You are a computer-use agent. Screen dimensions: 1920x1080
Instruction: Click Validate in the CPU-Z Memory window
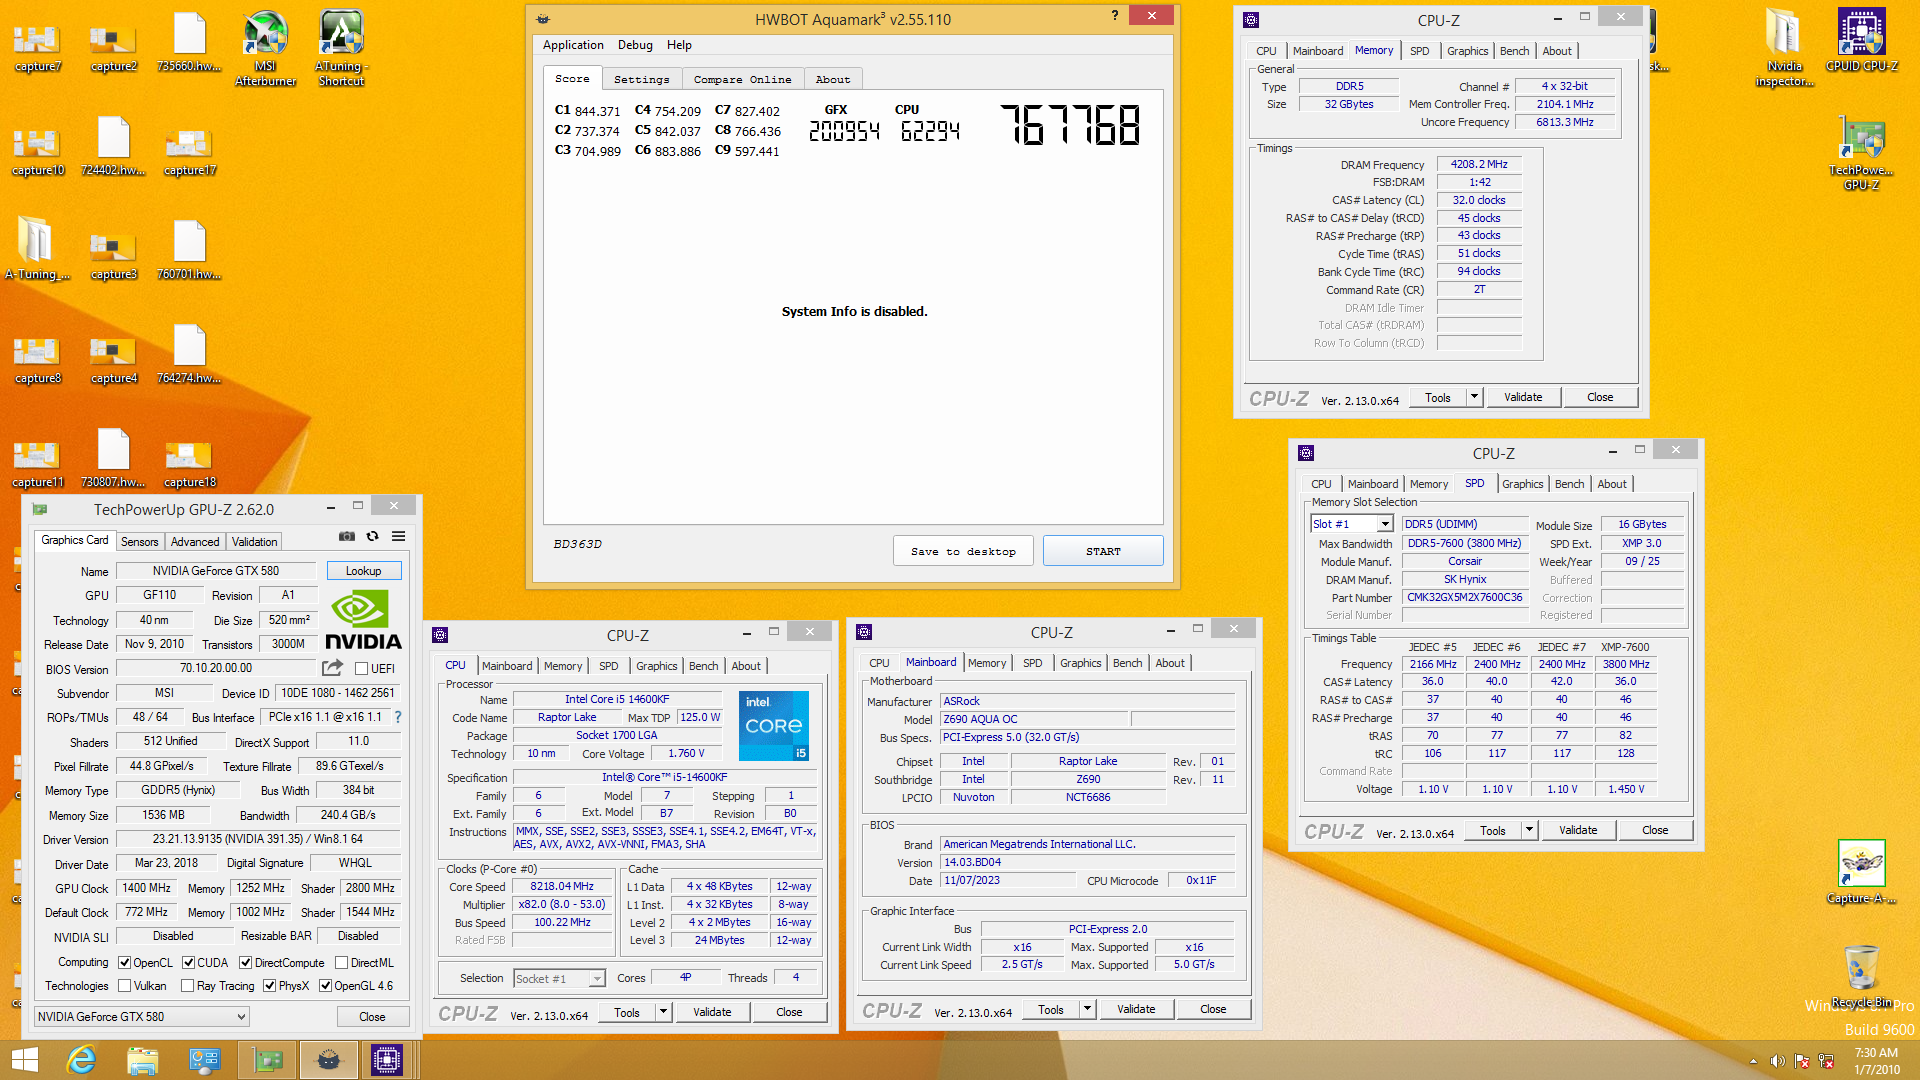1523,397
